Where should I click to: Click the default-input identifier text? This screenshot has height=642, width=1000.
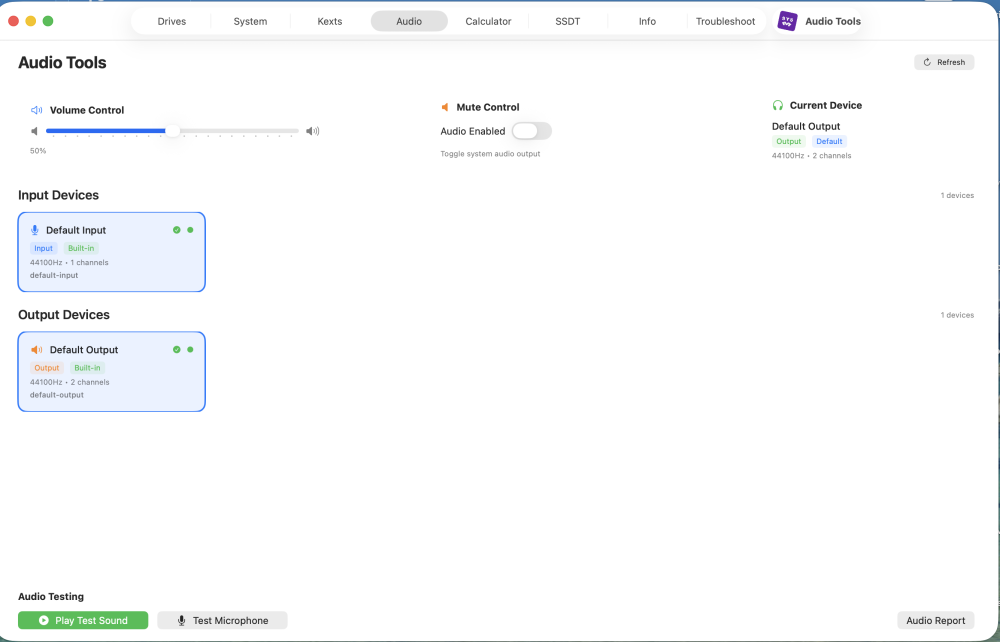[x=54, y=275]
